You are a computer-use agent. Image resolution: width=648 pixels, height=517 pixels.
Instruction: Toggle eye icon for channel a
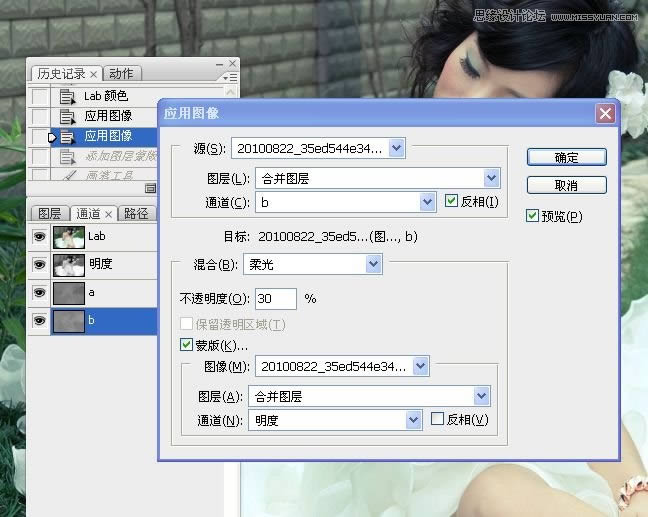pyautogui.click(x=39, y=293)
